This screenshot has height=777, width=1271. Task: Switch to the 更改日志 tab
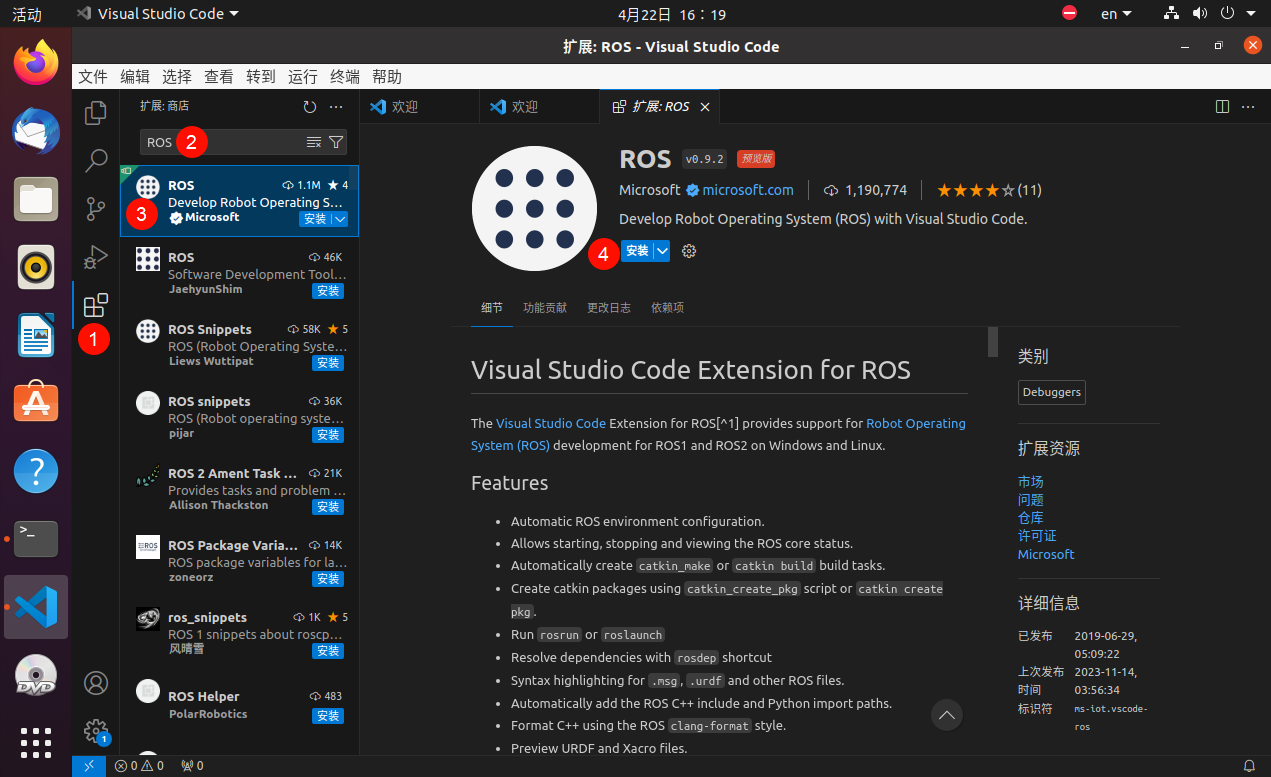pyautogui.click(x=609, y=308)
